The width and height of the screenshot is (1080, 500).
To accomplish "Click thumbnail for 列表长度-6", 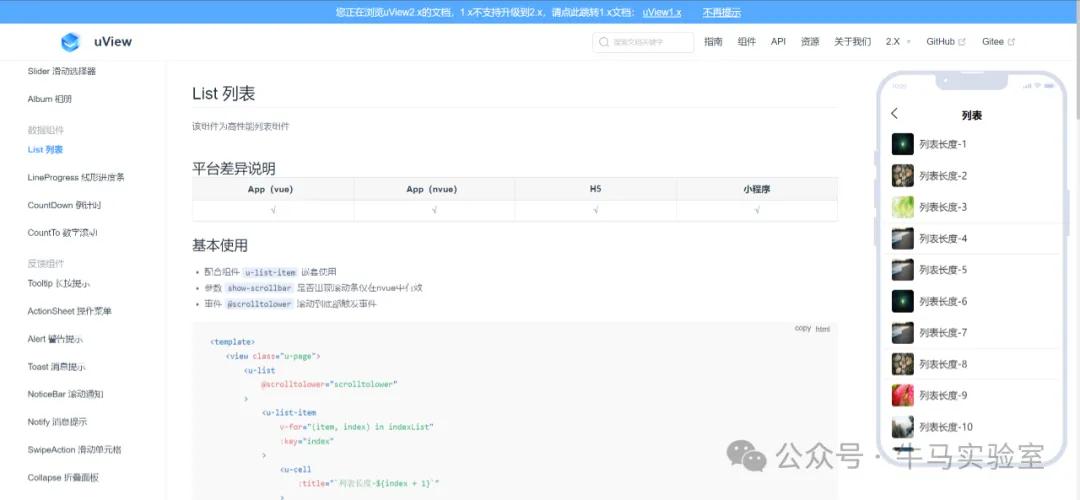I will pos(902,301).
